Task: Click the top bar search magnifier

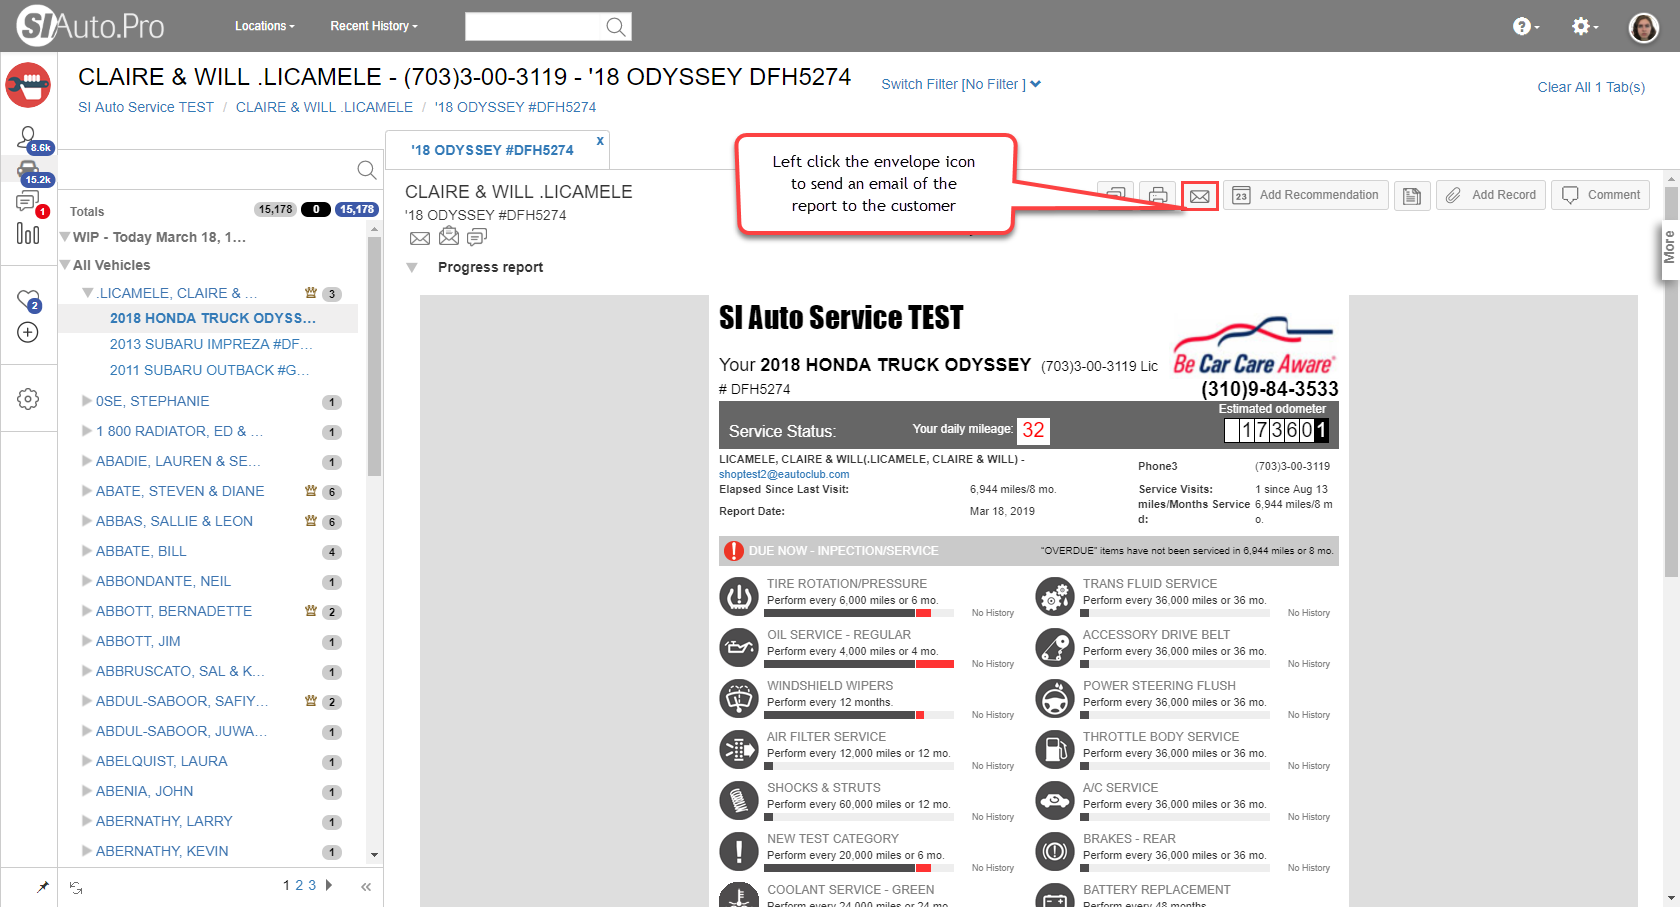Action: tap(616, 27)
